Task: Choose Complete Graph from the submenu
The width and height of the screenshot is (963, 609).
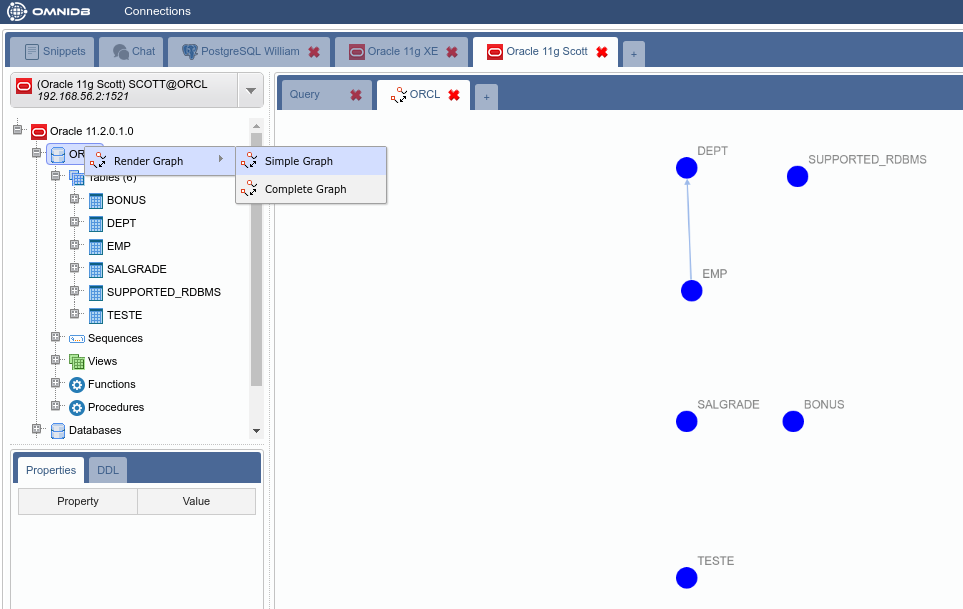Action: pyautogui.click(x=305, y=189)
